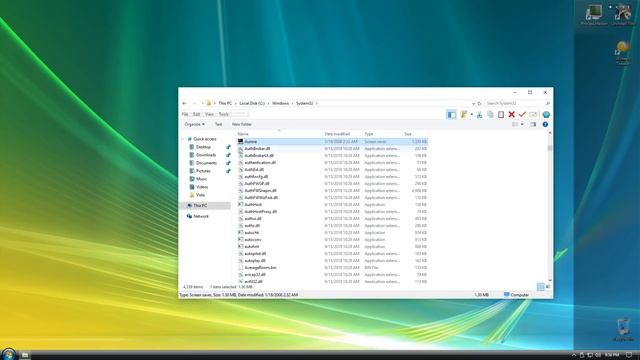Screen dimensions: 640x360
Task: Open the blue Help question icon
Action: pyautogui.click(x=545, y=124)
